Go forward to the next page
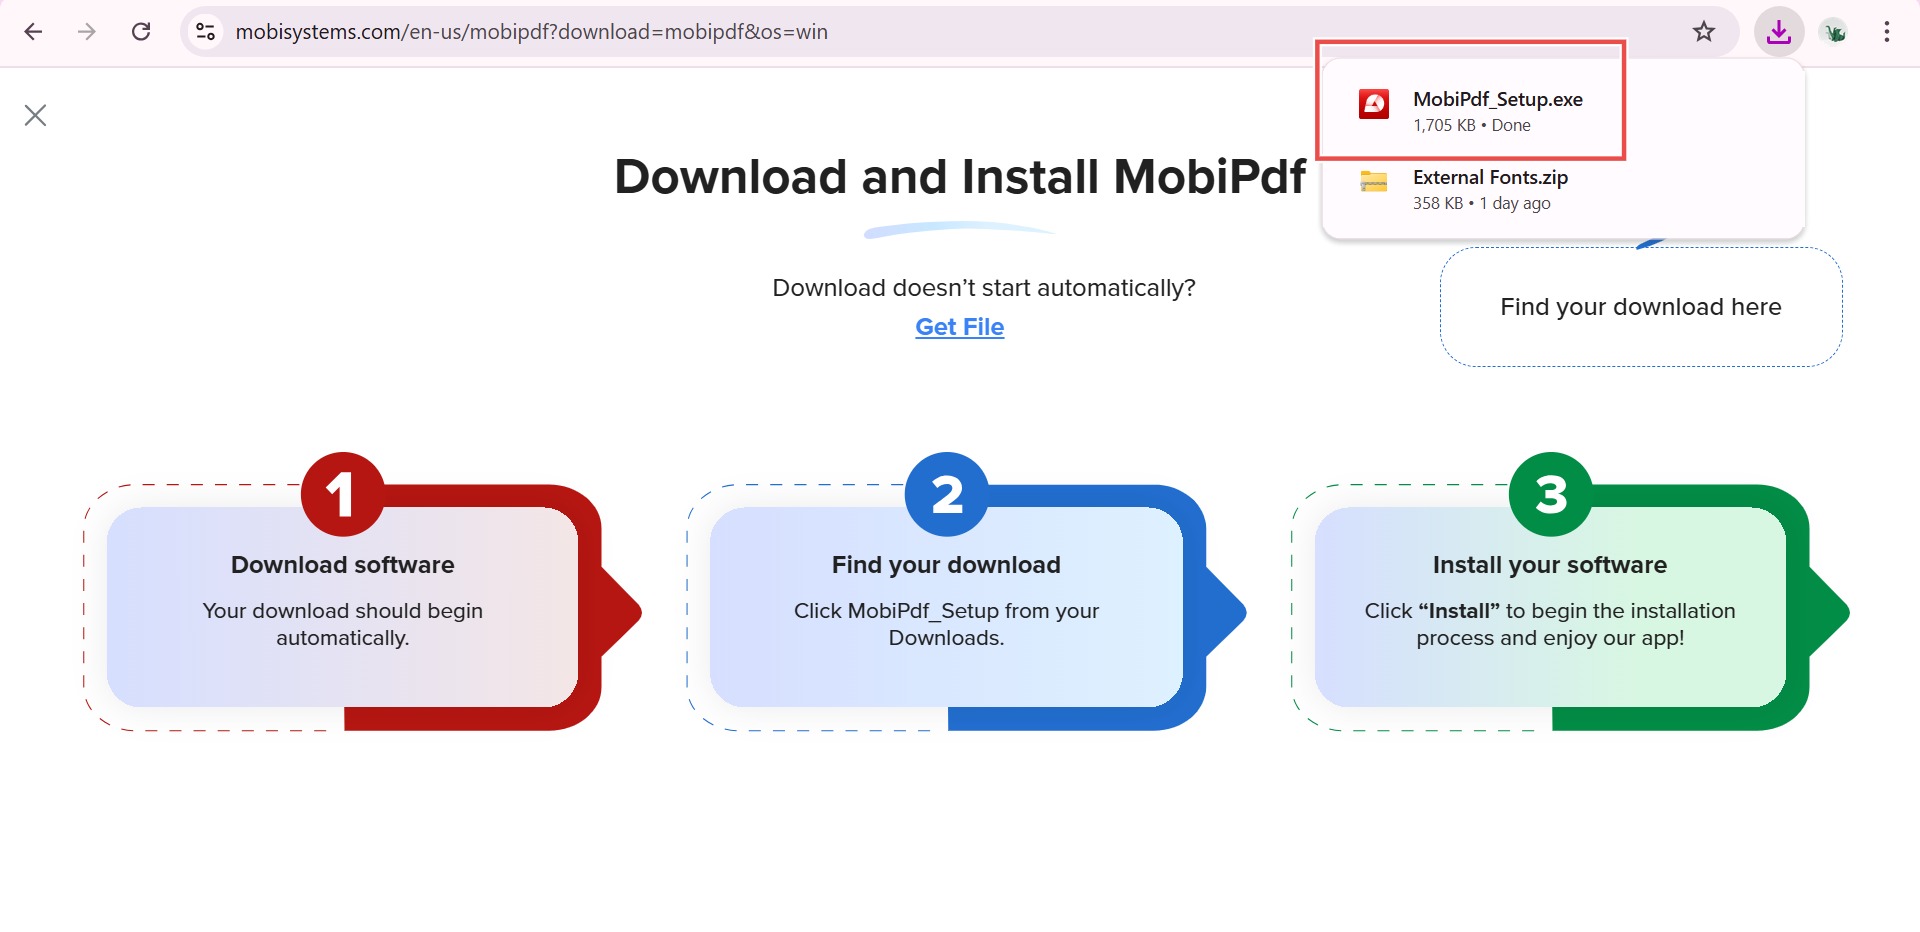The width and height of the screenshot is (1920, 932). pyautogui.click(x=87, y=32)
